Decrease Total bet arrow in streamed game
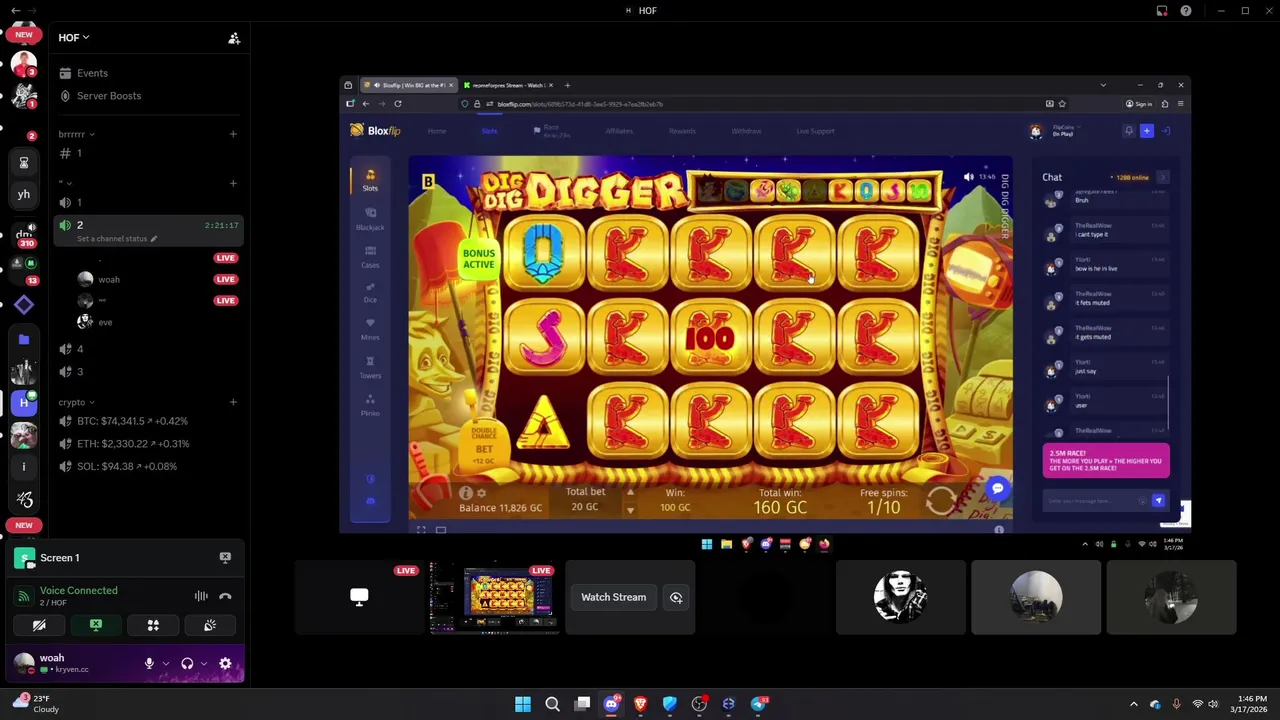Image resolution: width=1280 pixels, height=720 pixels. [x=630, y=510]
